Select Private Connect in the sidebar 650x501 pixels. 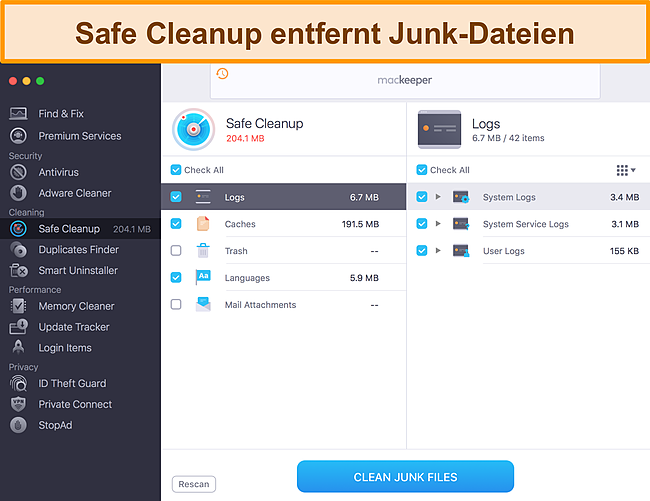pos(75,404)
